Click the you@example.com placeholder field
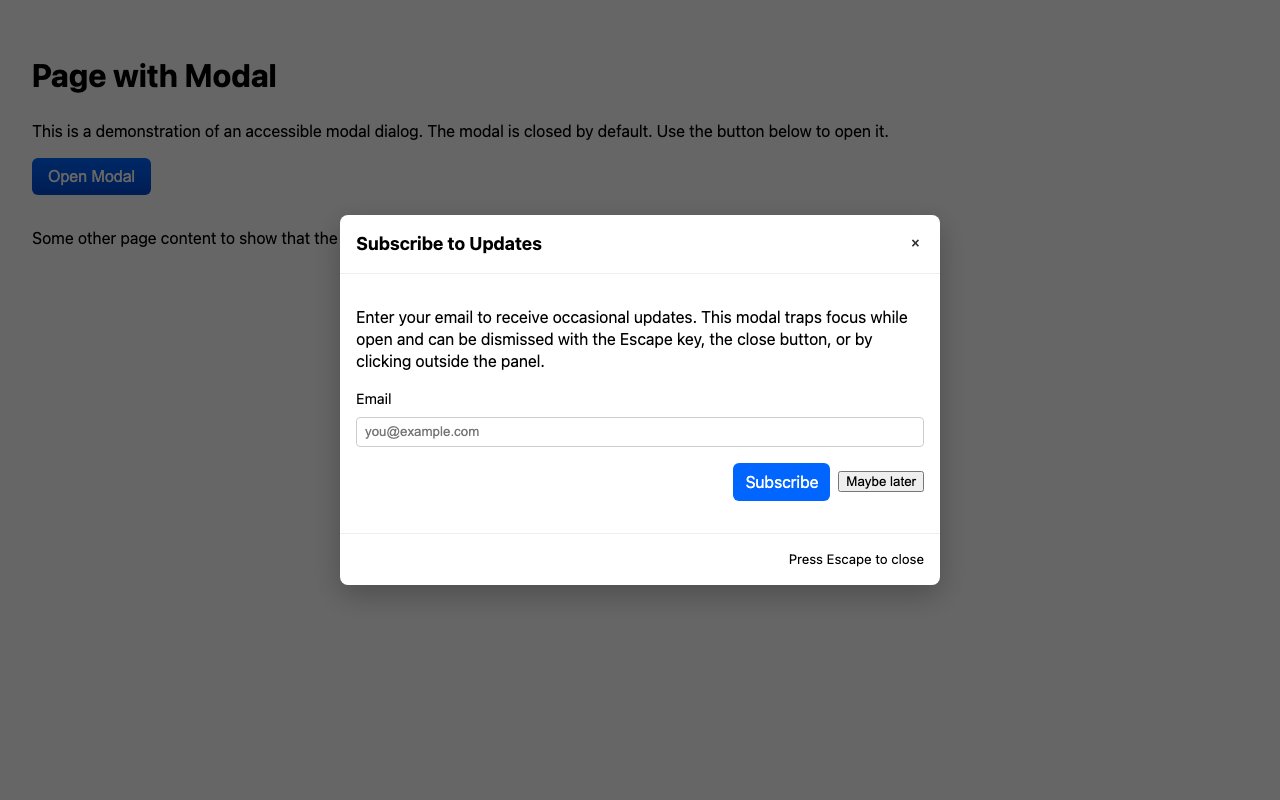The image size is (1280, 800). 640,431
